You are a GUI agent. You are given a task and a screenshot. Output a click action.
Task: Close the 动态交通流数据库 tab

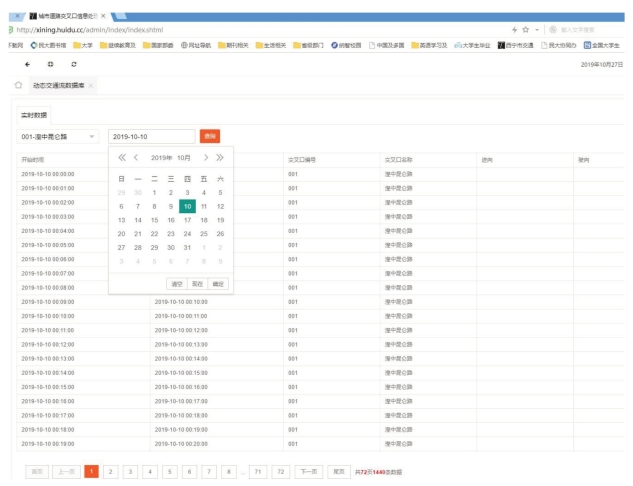[91, 86]
